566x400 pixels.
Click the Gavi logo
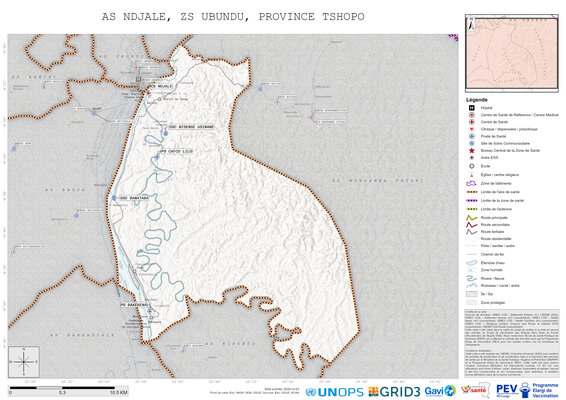tap(440, 391)
